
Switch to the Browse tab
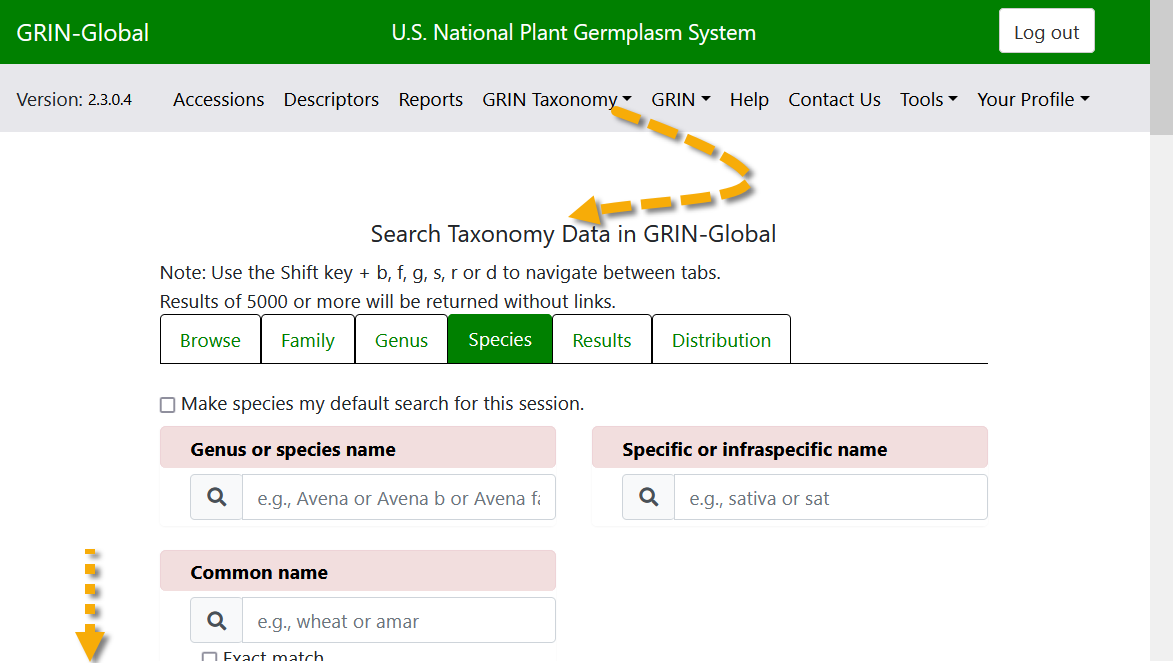click(210, 339)
